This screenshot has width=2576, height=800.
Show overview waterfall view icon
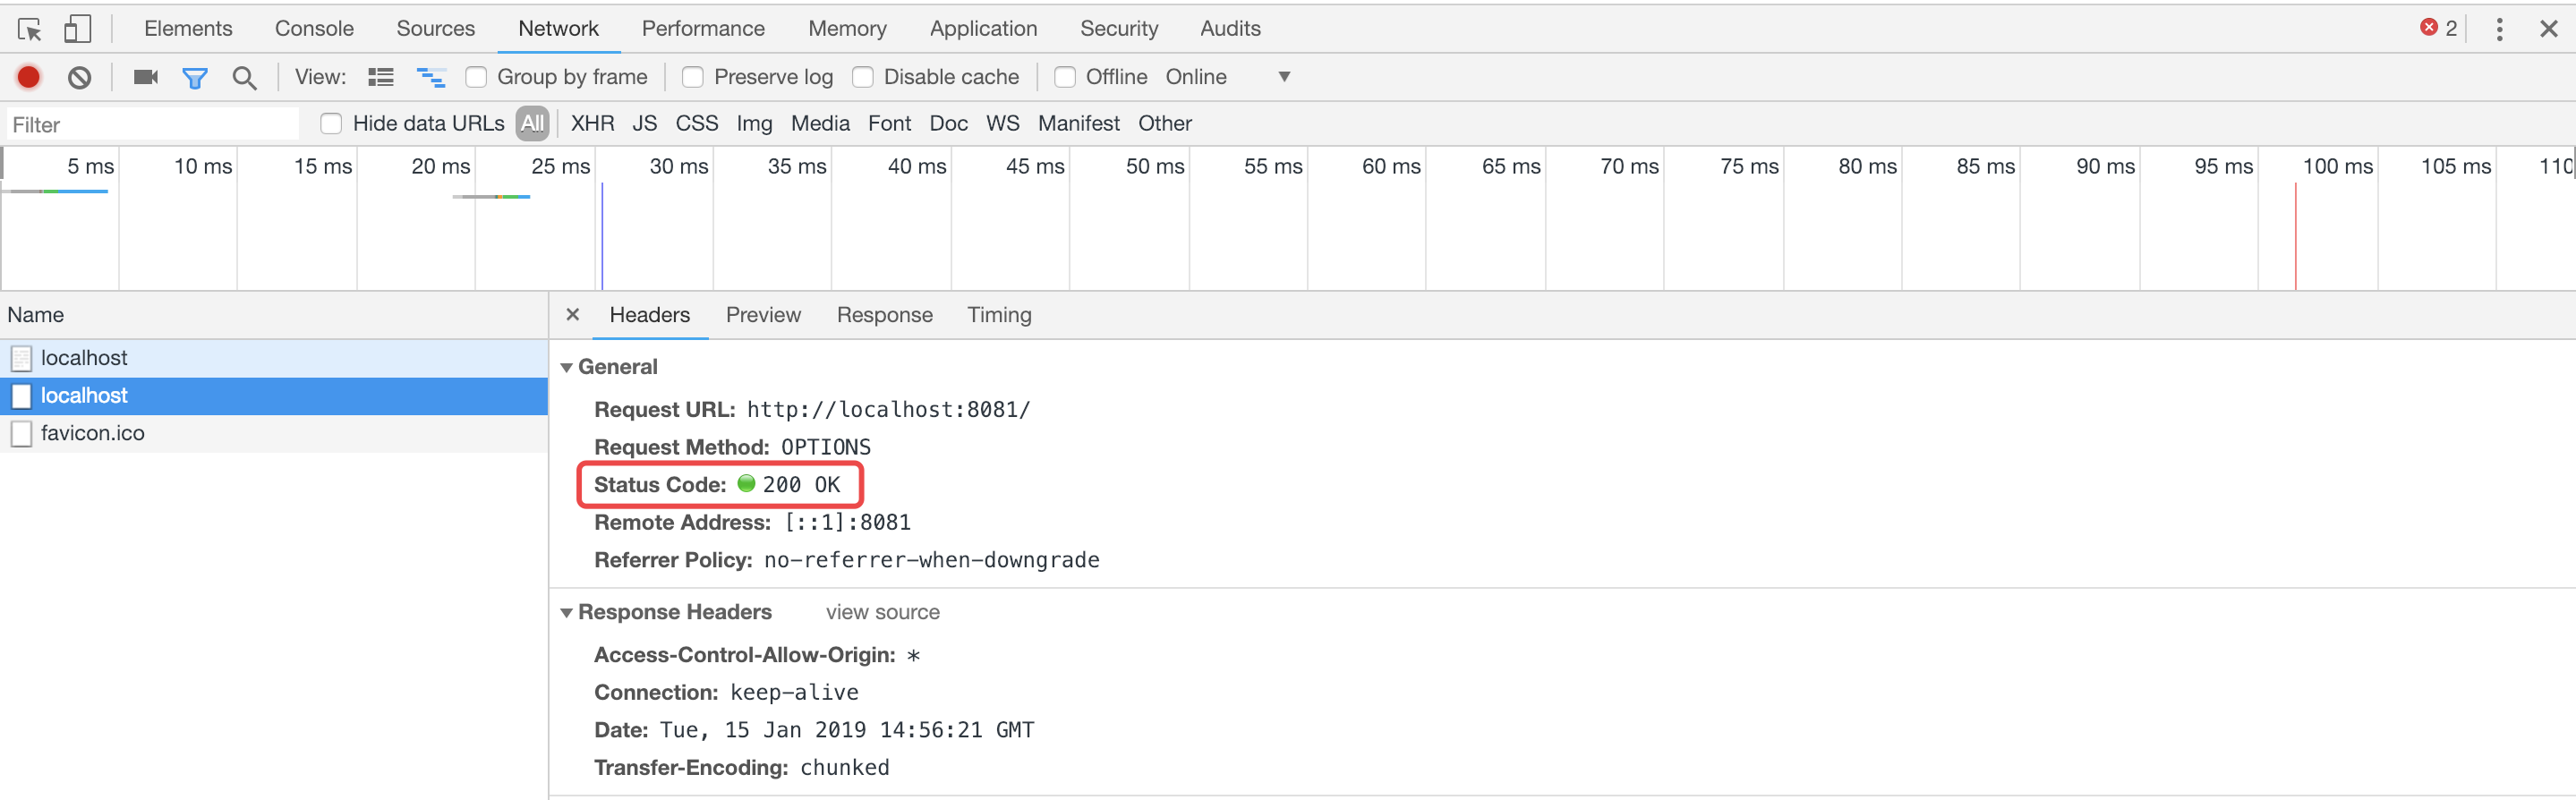[431, 77]
